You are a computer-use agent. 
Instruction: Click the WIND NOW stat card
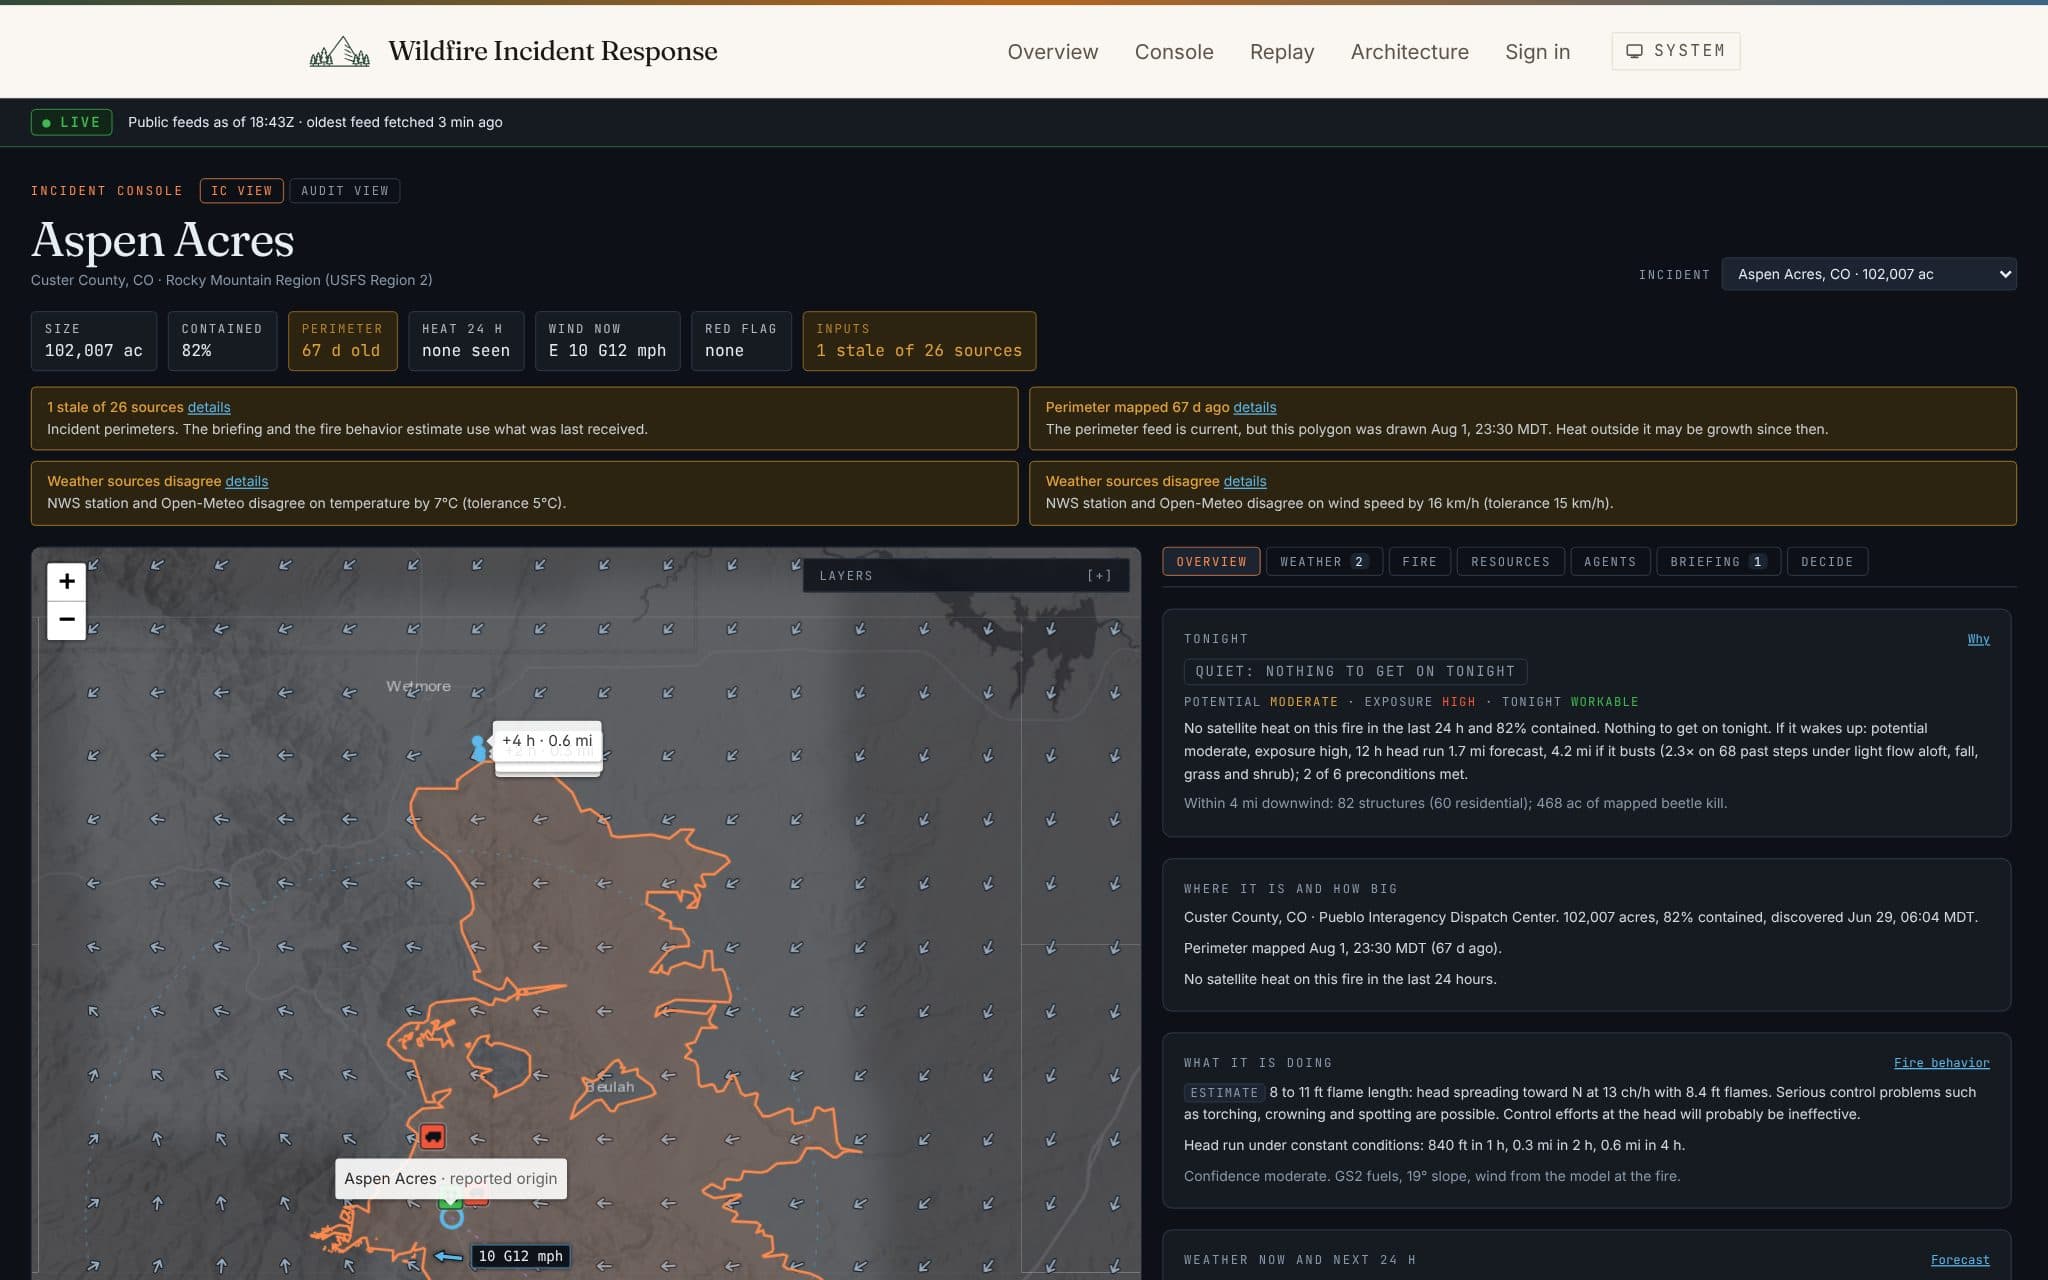click(607, 341)
